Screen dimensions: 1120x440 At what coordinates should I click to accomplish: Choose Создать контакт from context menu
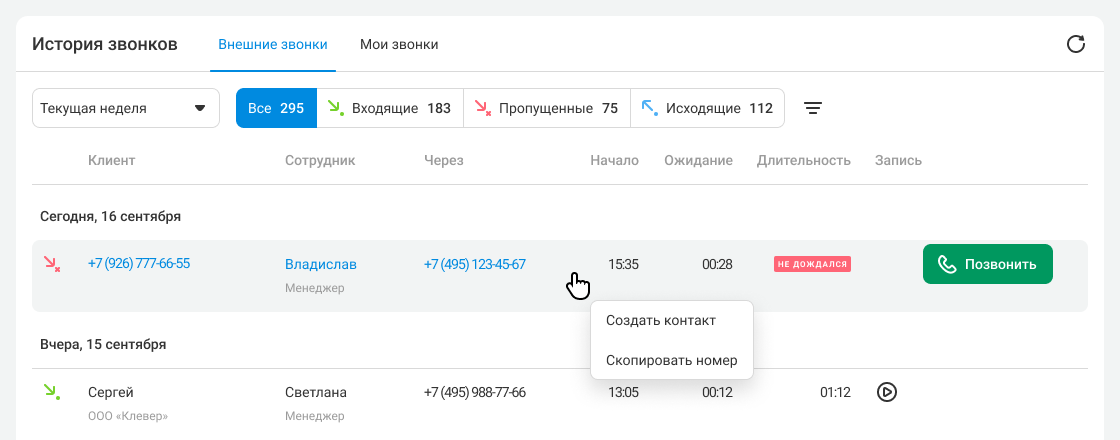pos(661,320)
